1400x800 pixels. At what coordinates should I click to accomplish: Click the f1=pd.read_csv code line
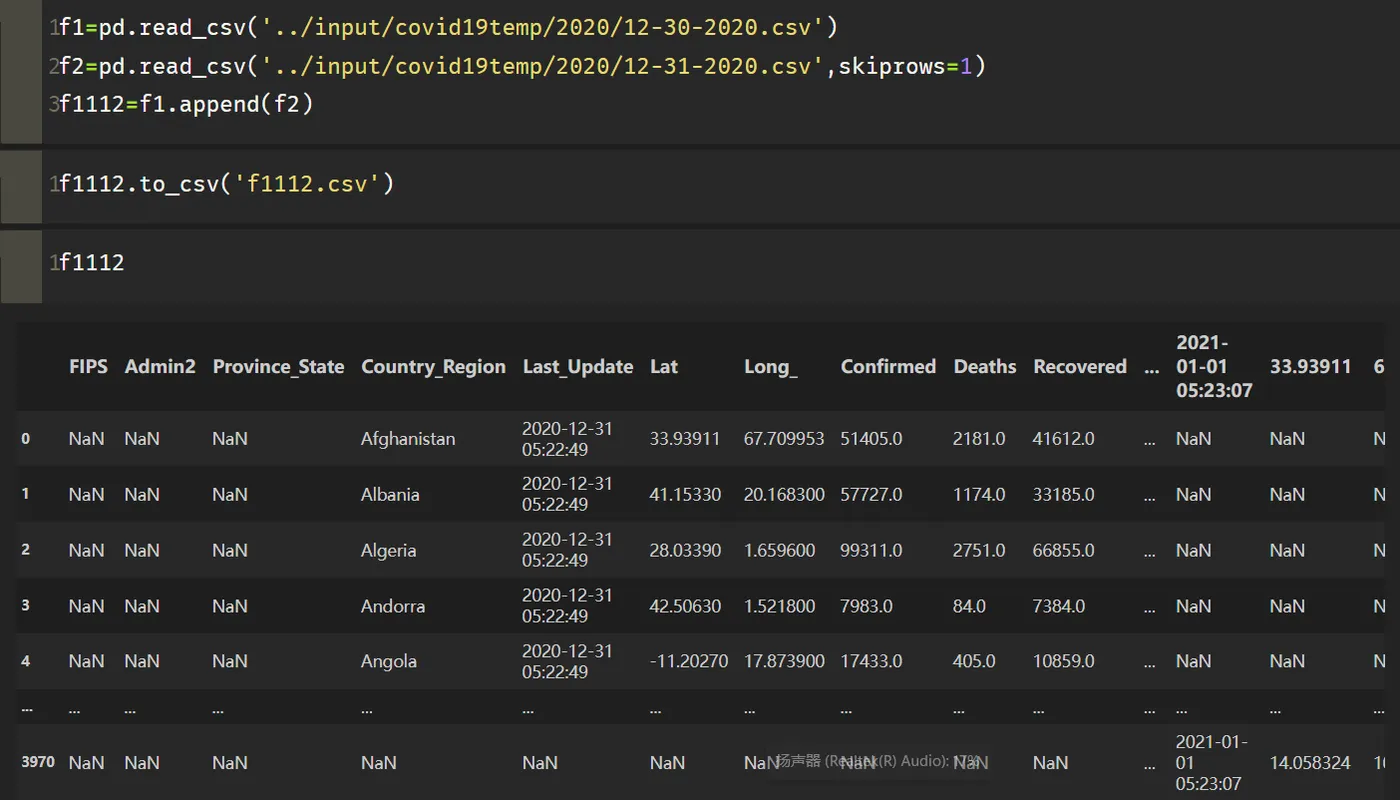tap(447, 28)
